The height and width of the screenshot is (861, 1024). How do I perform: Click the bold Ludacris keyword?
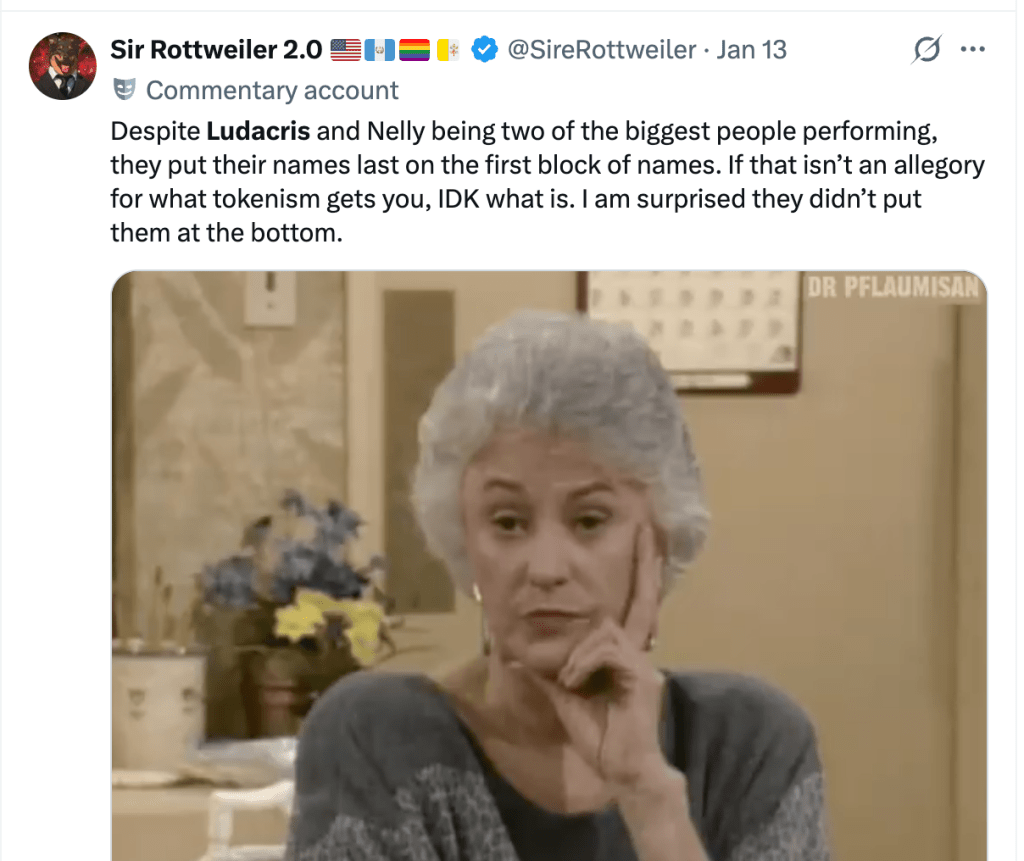coord(258,131)
